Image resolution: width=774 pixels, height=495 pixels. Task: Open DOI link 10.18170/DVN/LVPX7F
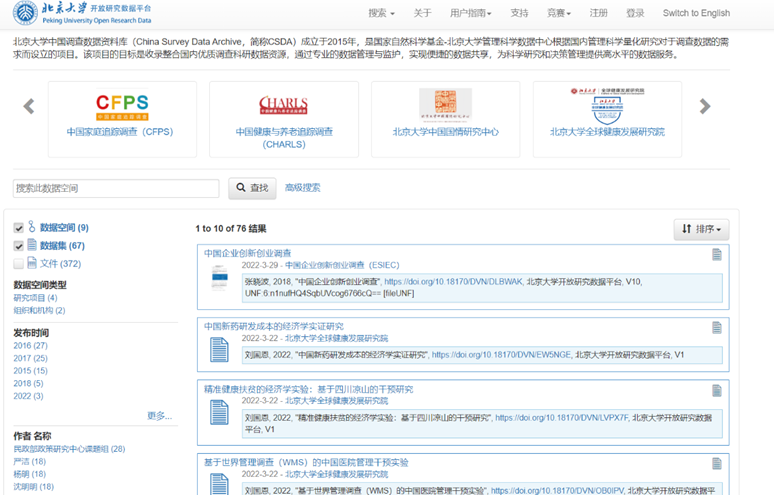click(562, 418)
